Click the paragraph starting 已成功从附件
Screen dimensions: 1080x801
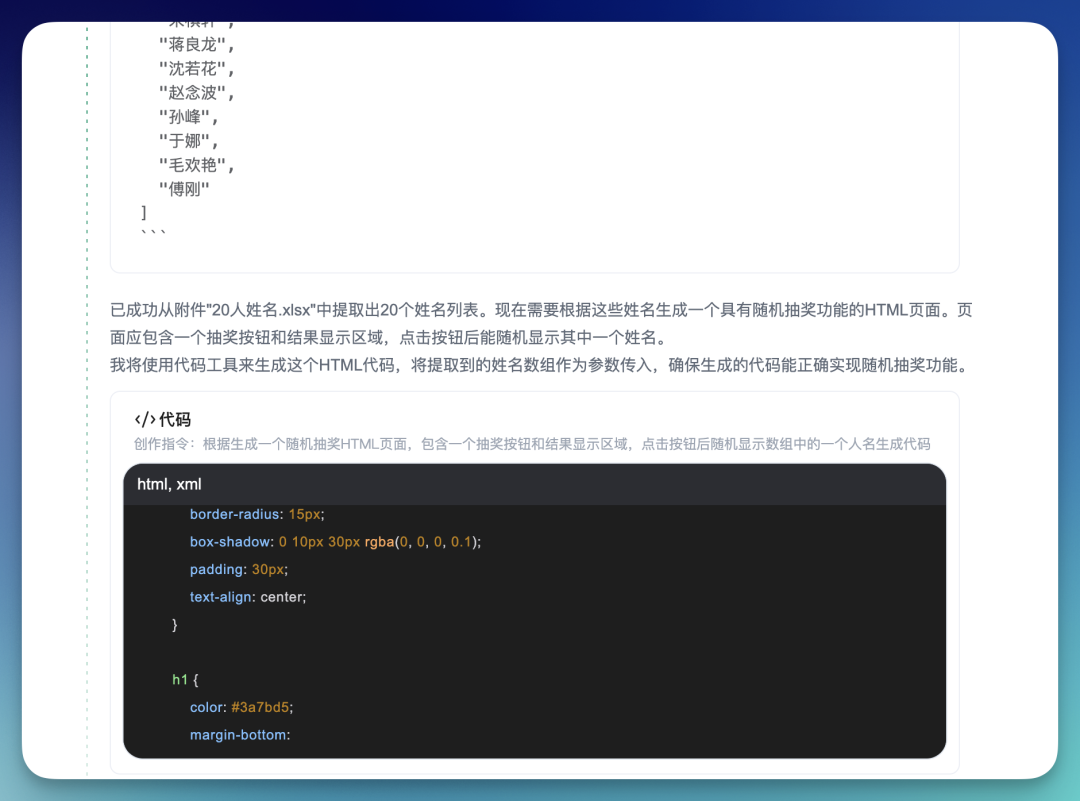pos(541,324)
